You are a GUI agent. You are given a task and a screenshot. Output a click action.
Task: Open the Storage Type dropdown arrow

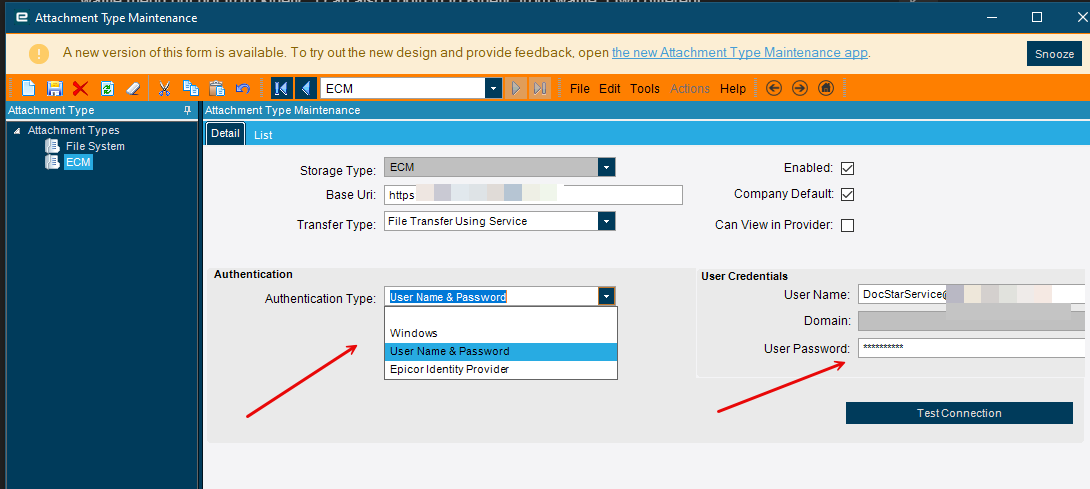(607, 168)
